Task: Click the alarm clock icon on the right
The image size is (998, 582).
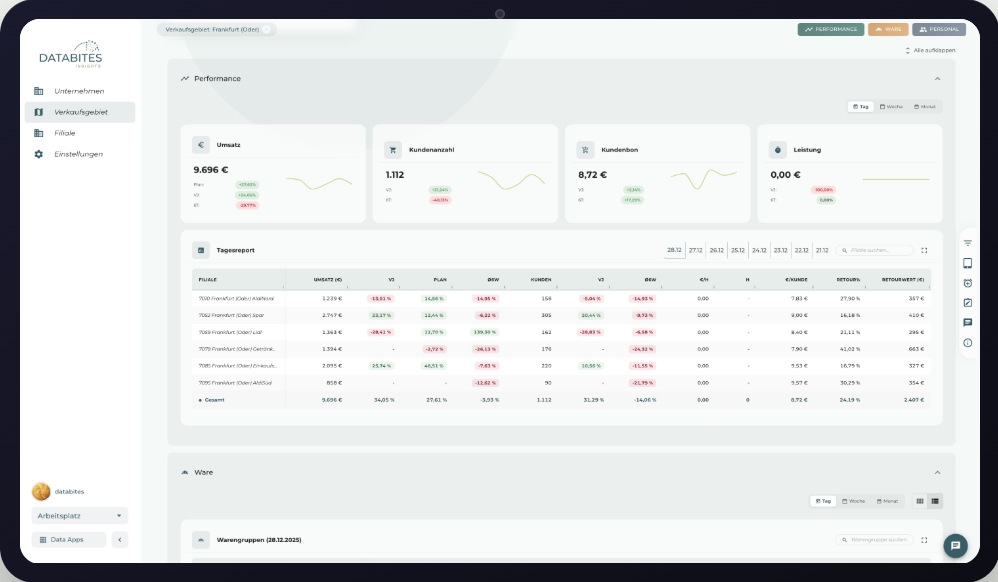Action: [x=967, y=283]
